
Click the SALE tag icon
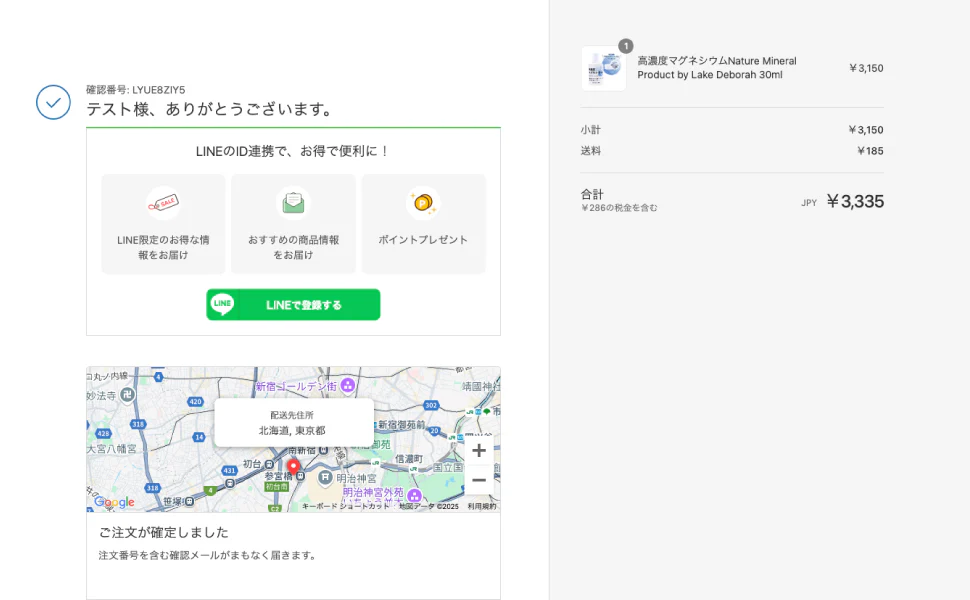[163, 203]
